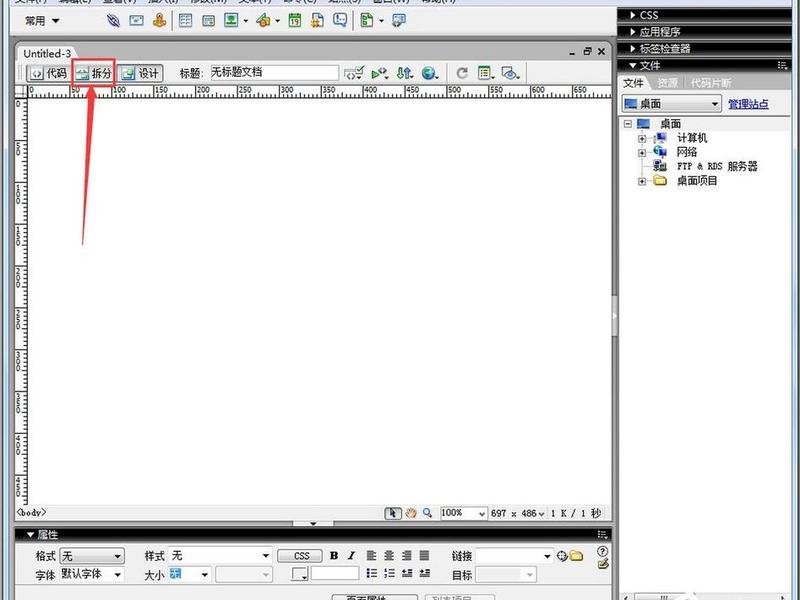
Task: Insert a Hyperlink from the Common bar
Action: tap(113, 20)
